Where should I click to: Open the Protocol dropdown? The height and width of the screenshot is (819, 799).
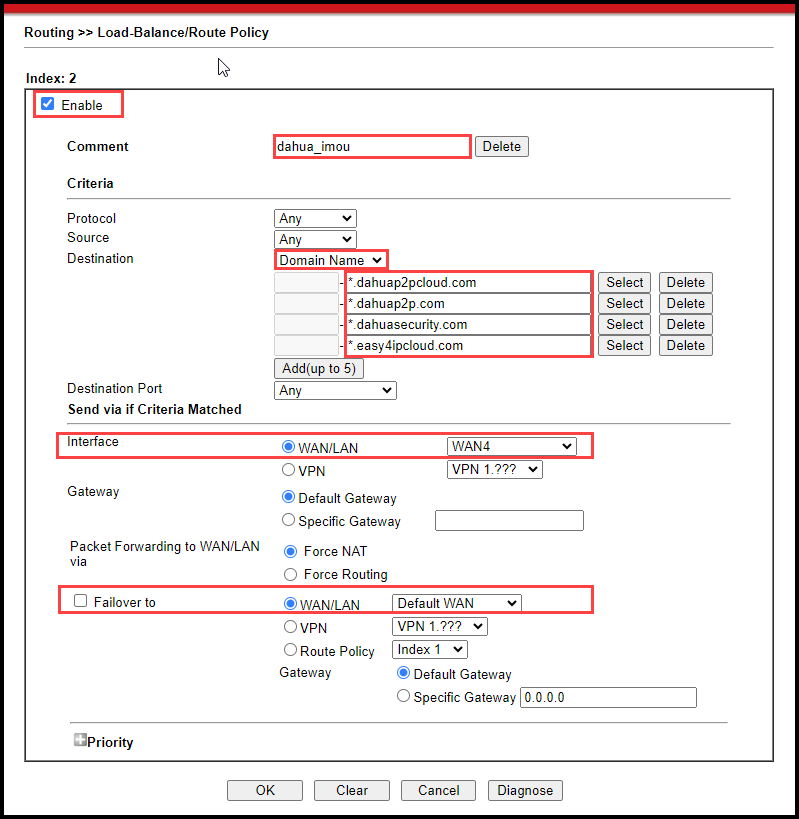pyautogui.click(x=315, y=218)
